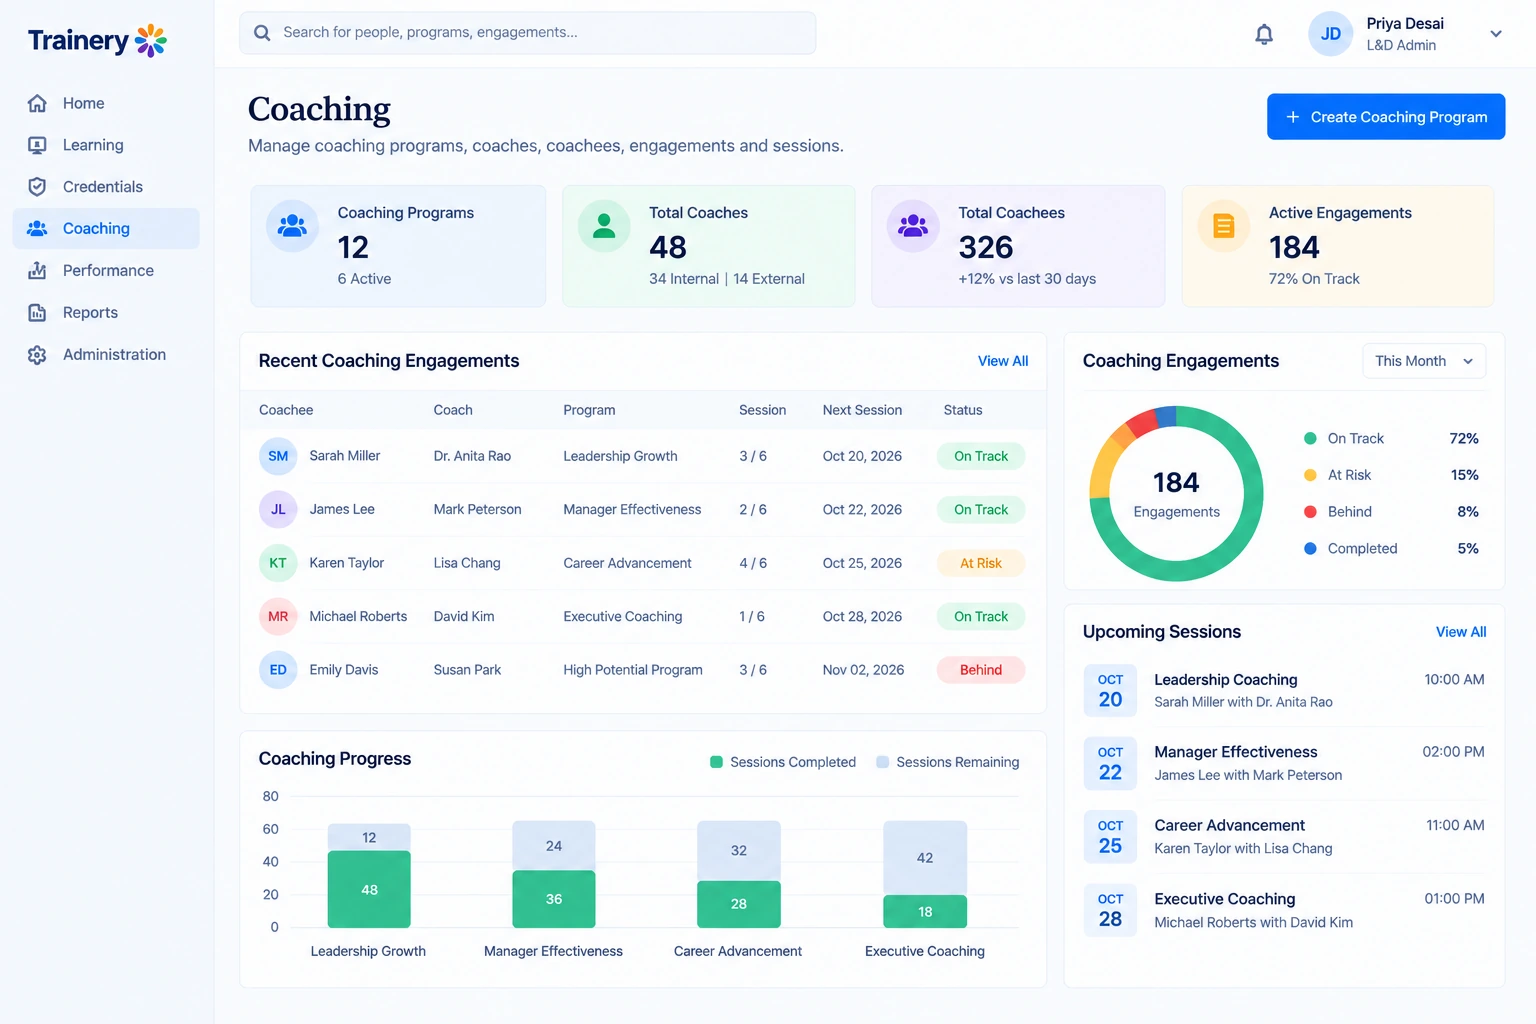1536x1024 pixels.
Task: Click At Risk status for Karen Taylor
Action: [981, 563]
